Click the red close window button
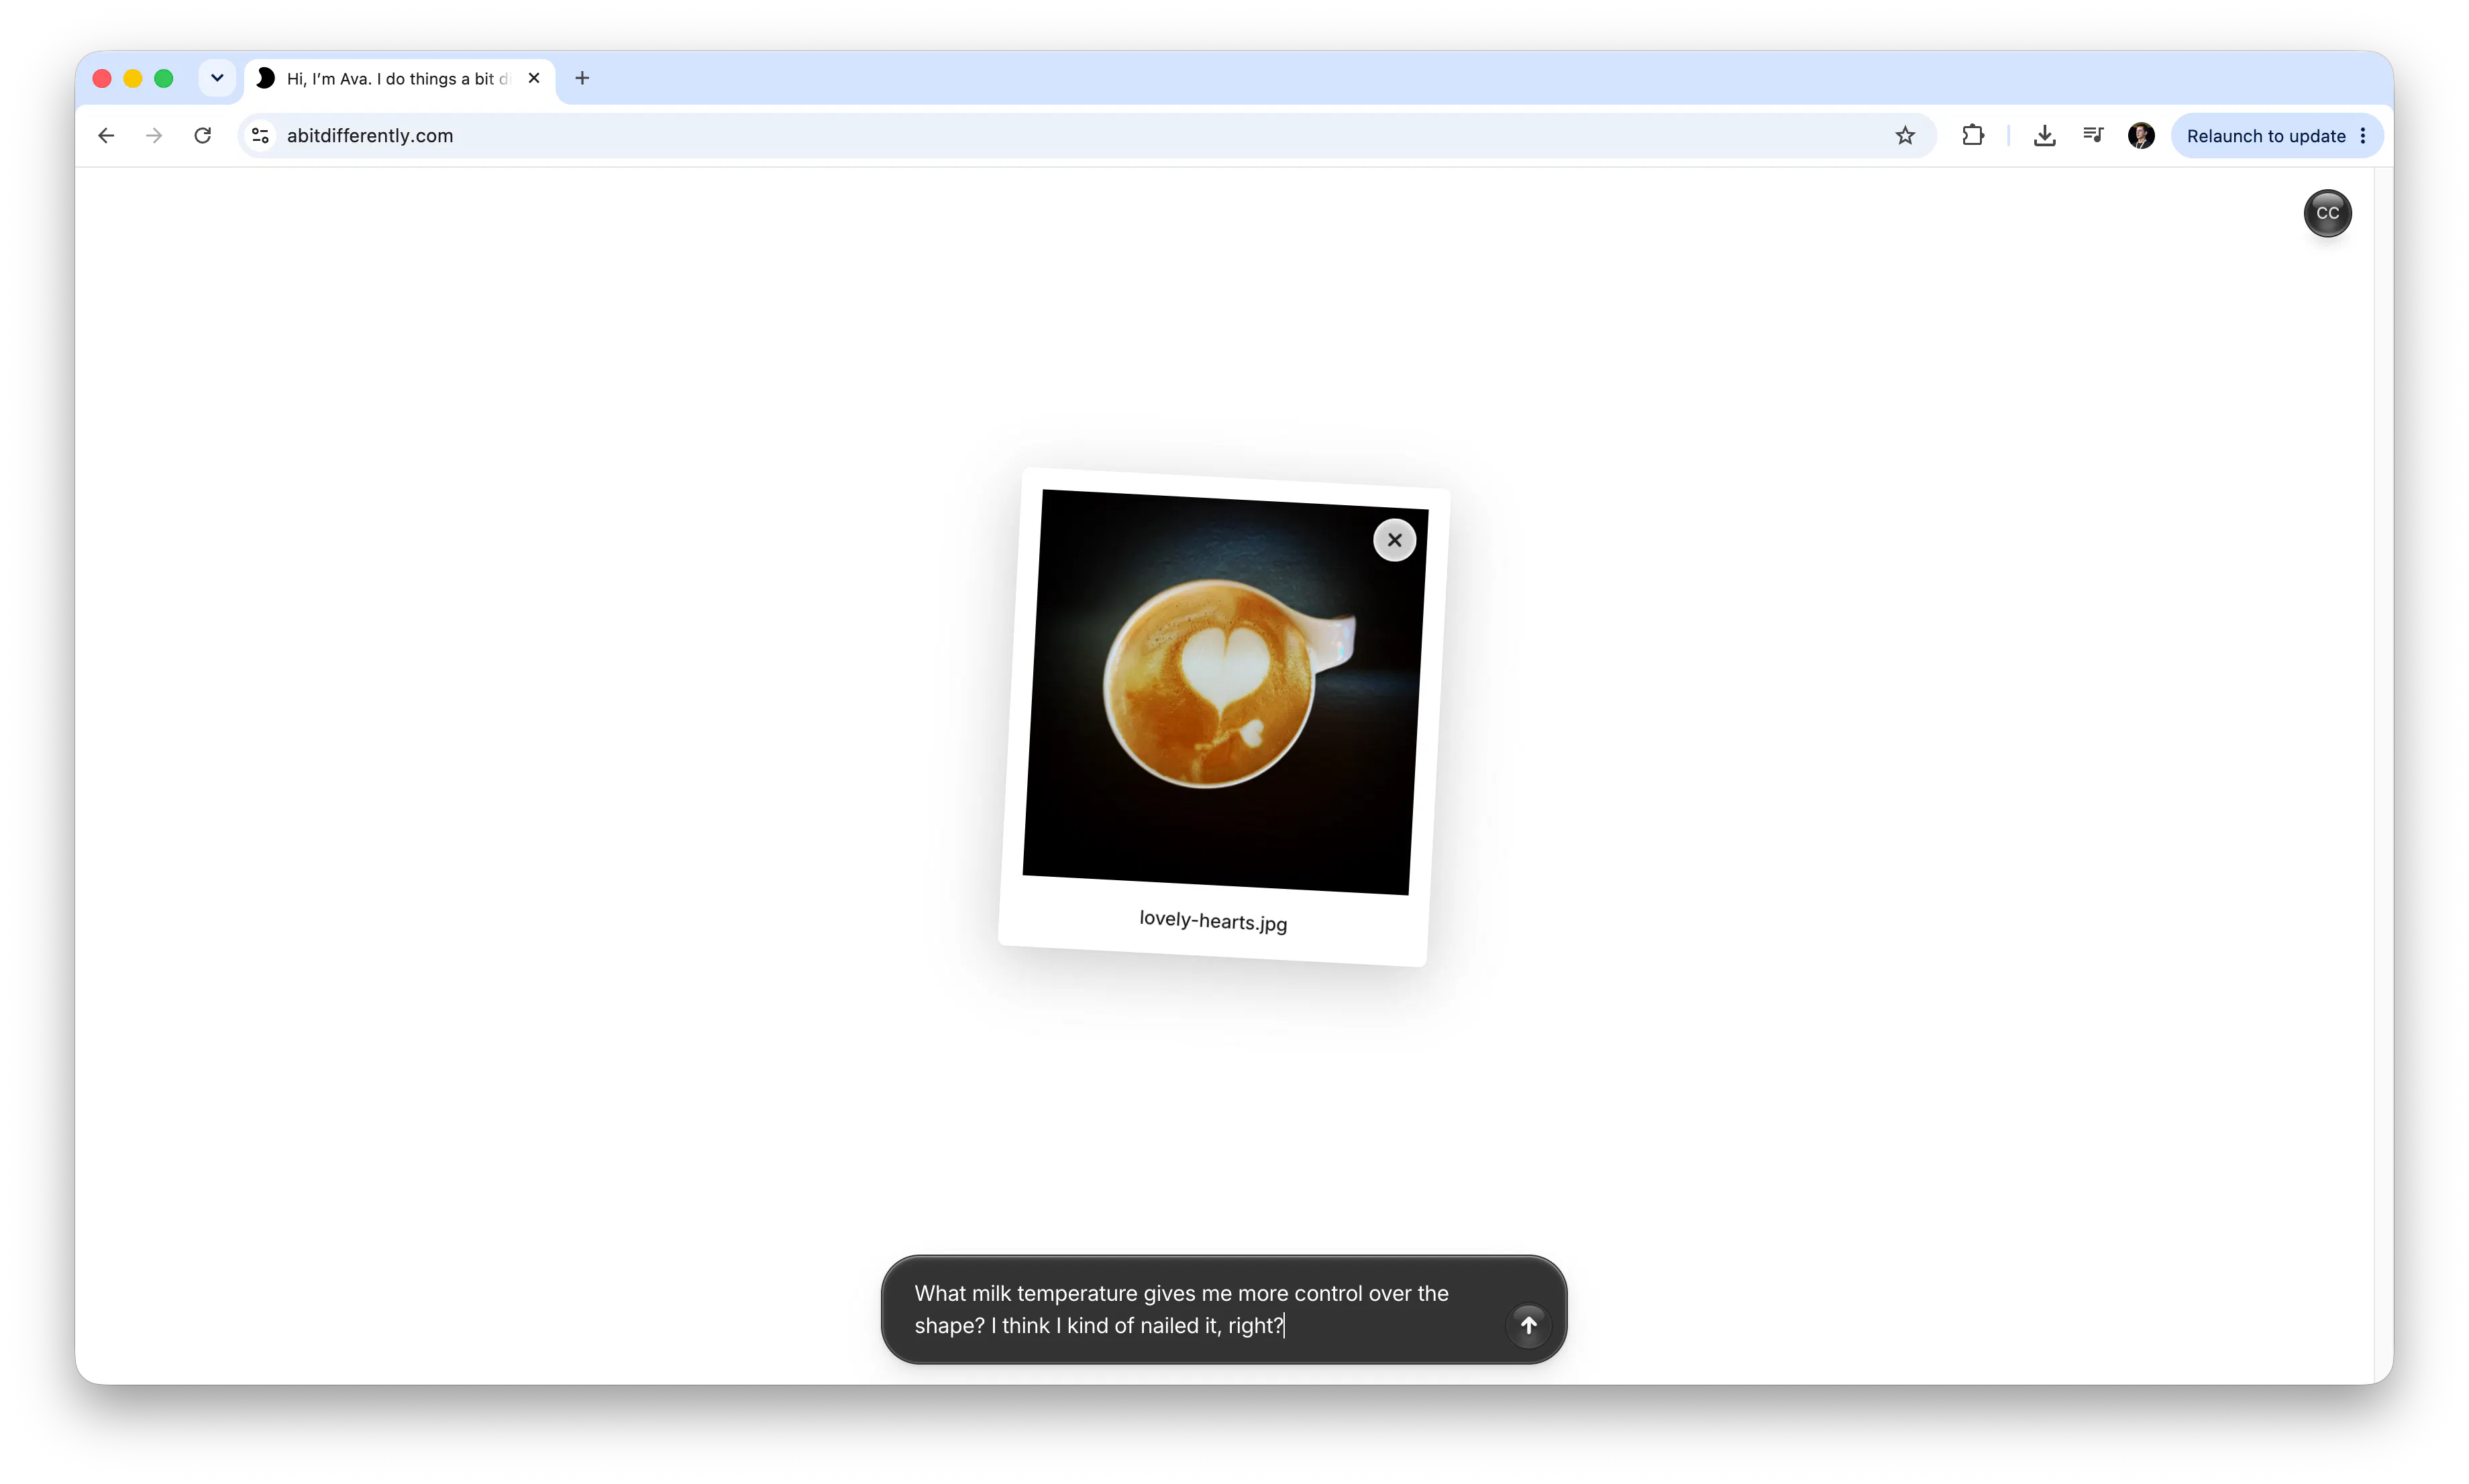This screenshot has height=1484, width=2469. pos(102,78)
